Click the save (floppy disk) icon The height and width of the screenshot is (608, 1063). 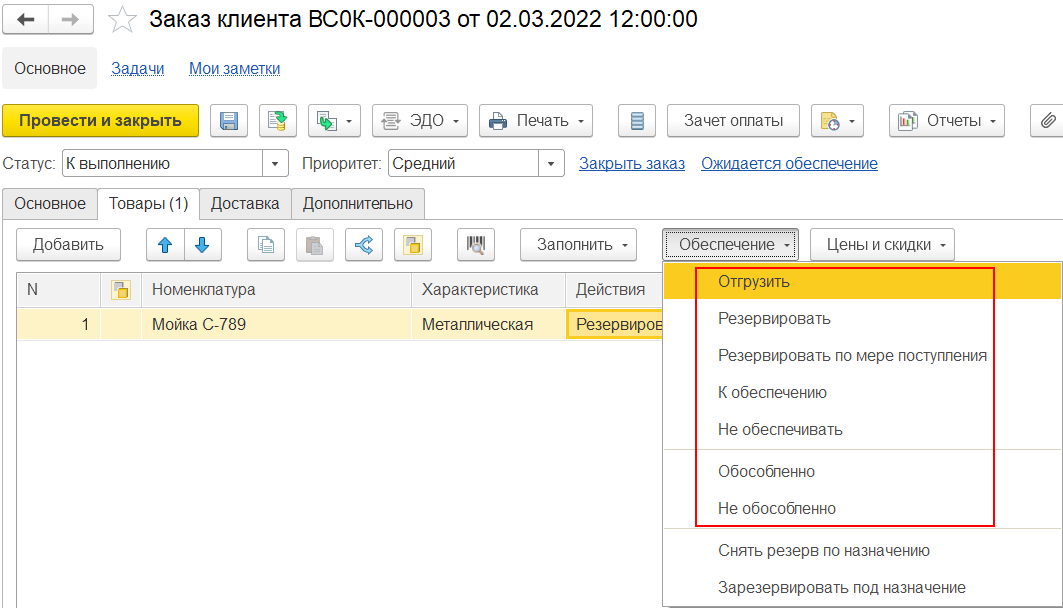229,121
